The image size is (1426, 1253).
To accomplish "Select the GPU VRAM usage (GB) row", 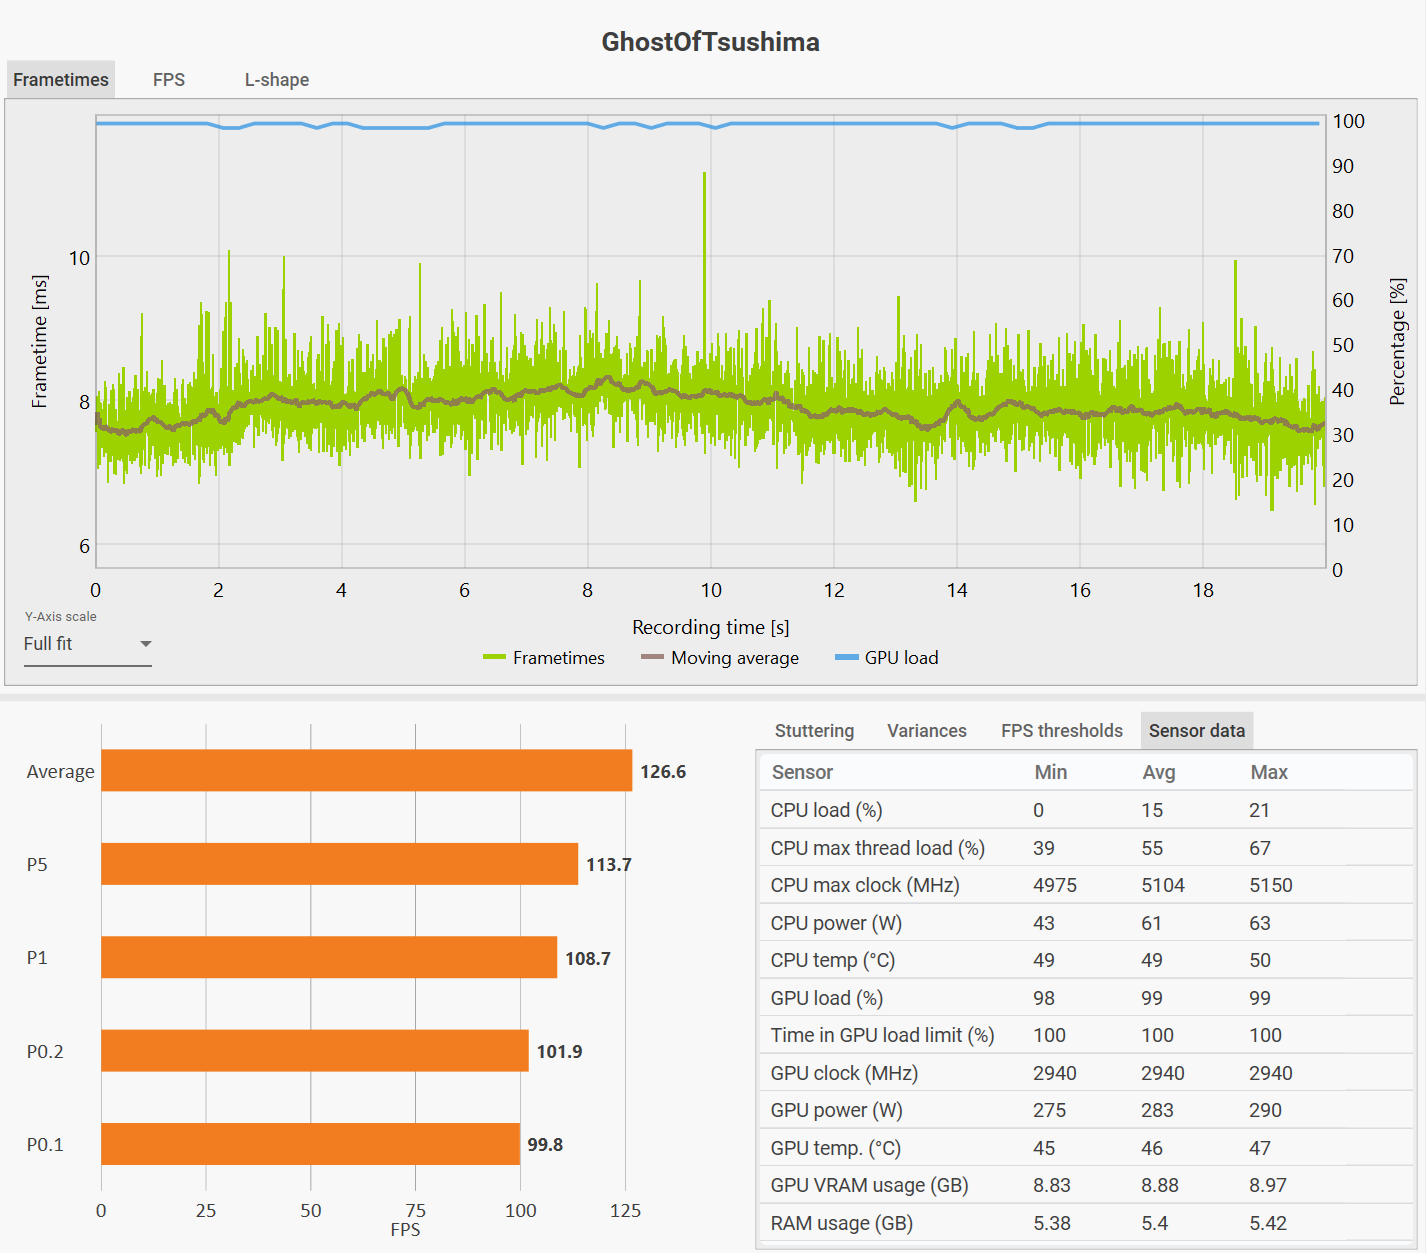I will [x=1087, y=1185].
